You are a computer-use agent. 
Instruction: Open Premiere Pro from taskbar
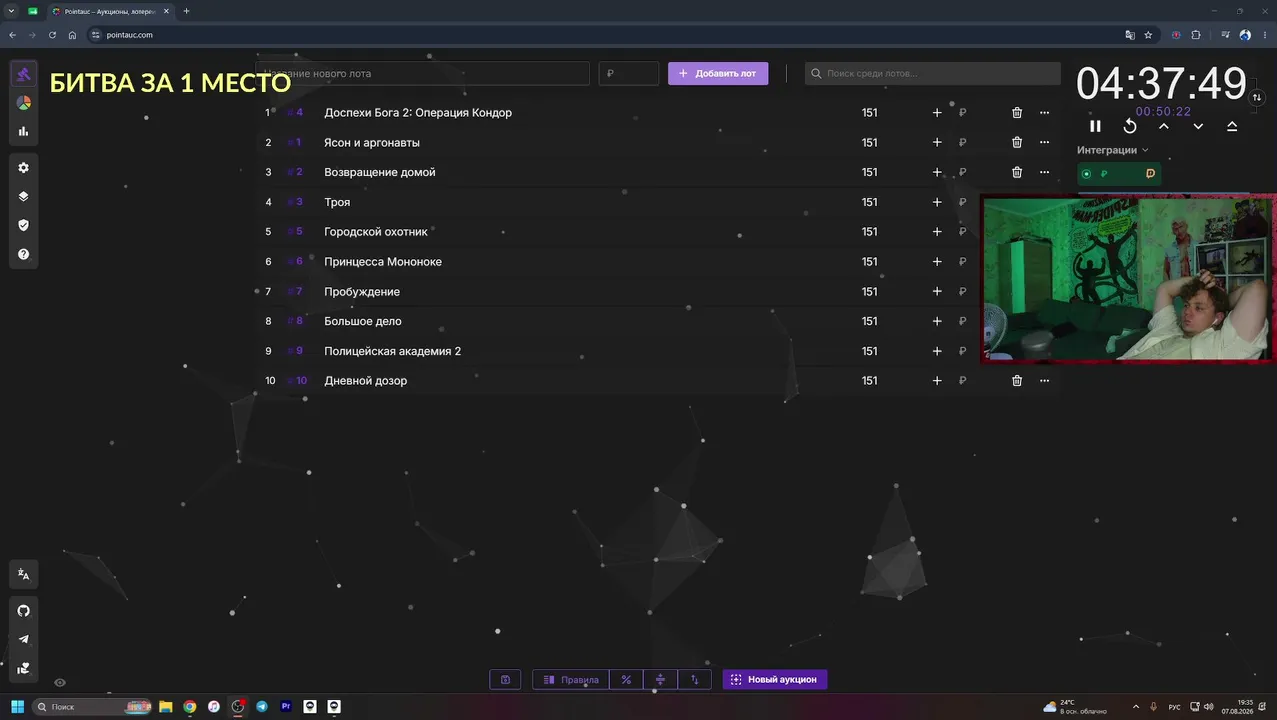click(286, 706)
